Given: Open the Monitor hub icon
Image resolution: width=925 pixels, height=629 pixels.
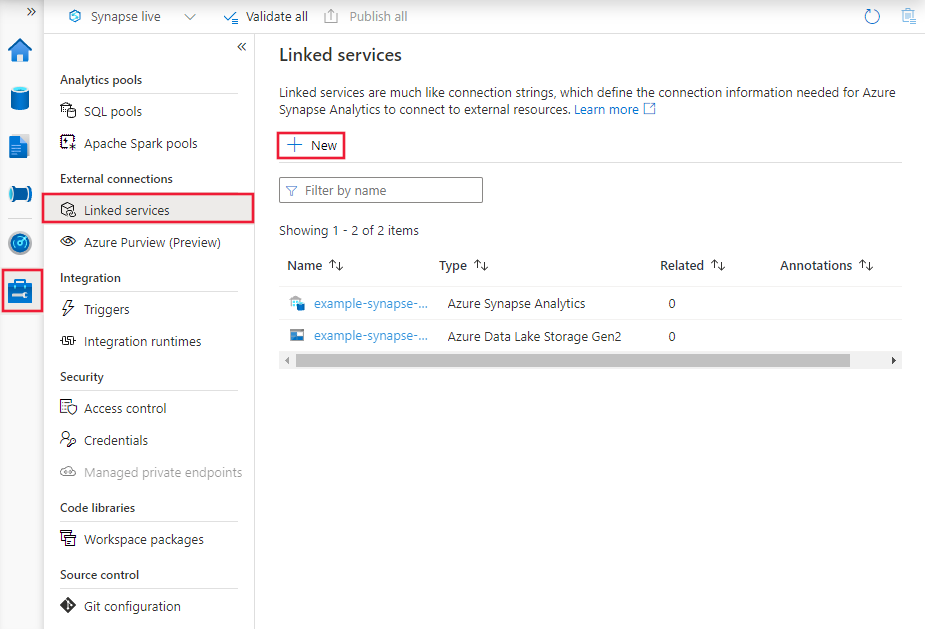Looking at the screenshot, I should tap(20, 242).
